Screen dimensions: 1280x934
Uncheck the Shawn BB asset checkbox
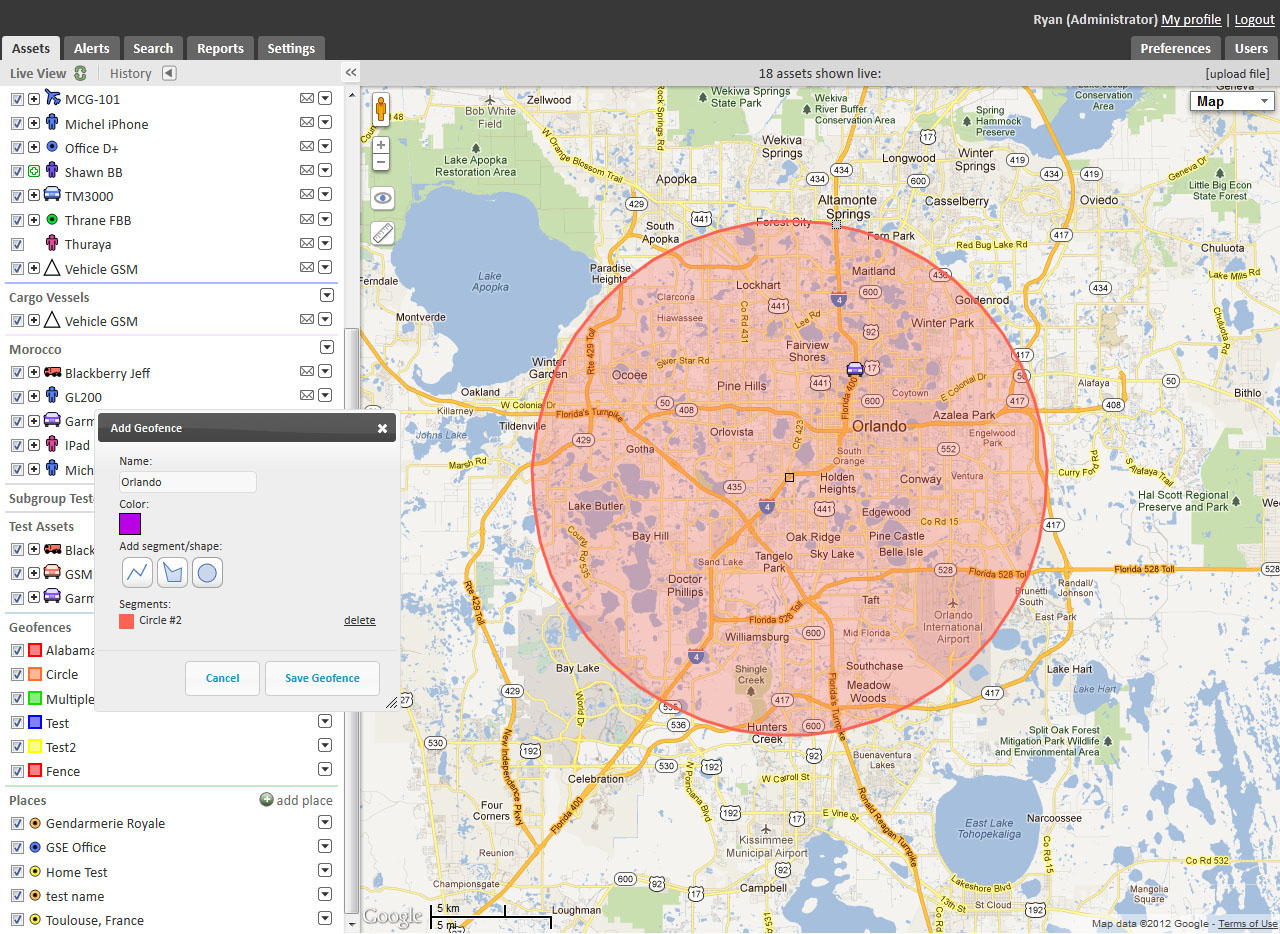[x=17, y=171]
